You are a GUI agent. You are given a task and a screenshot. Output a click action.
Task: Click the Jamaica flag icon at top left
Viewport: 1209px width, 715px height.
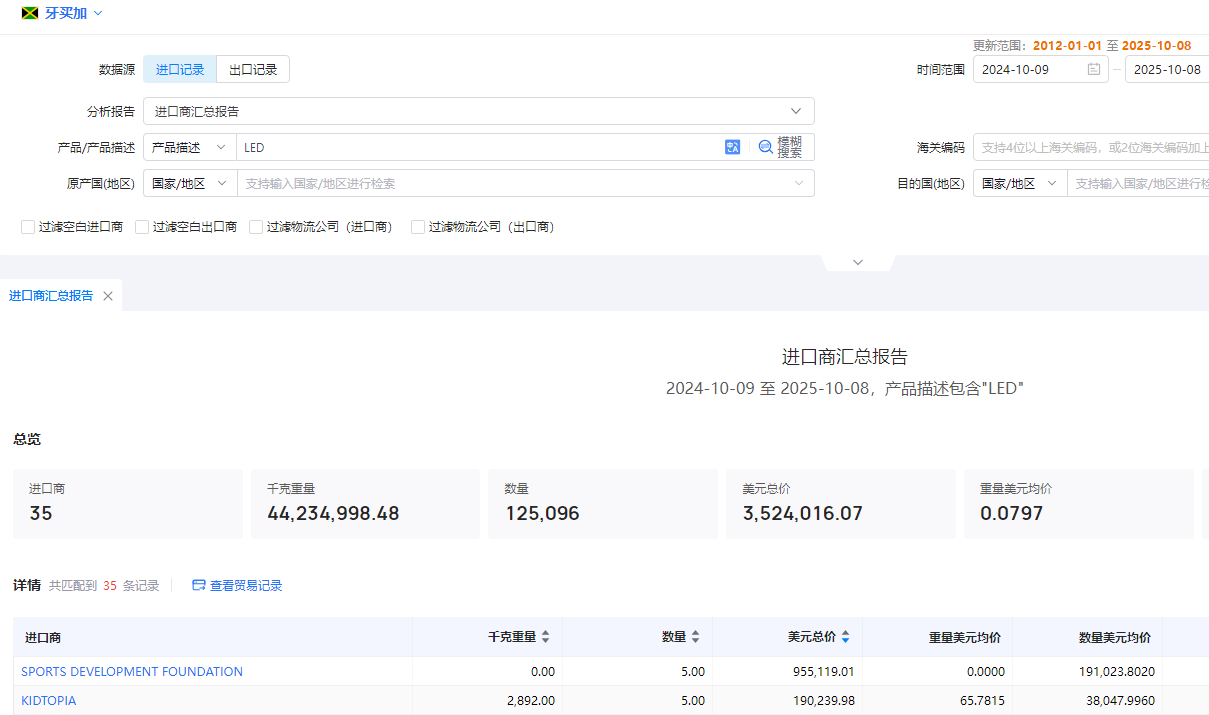(x=27, y=14)
